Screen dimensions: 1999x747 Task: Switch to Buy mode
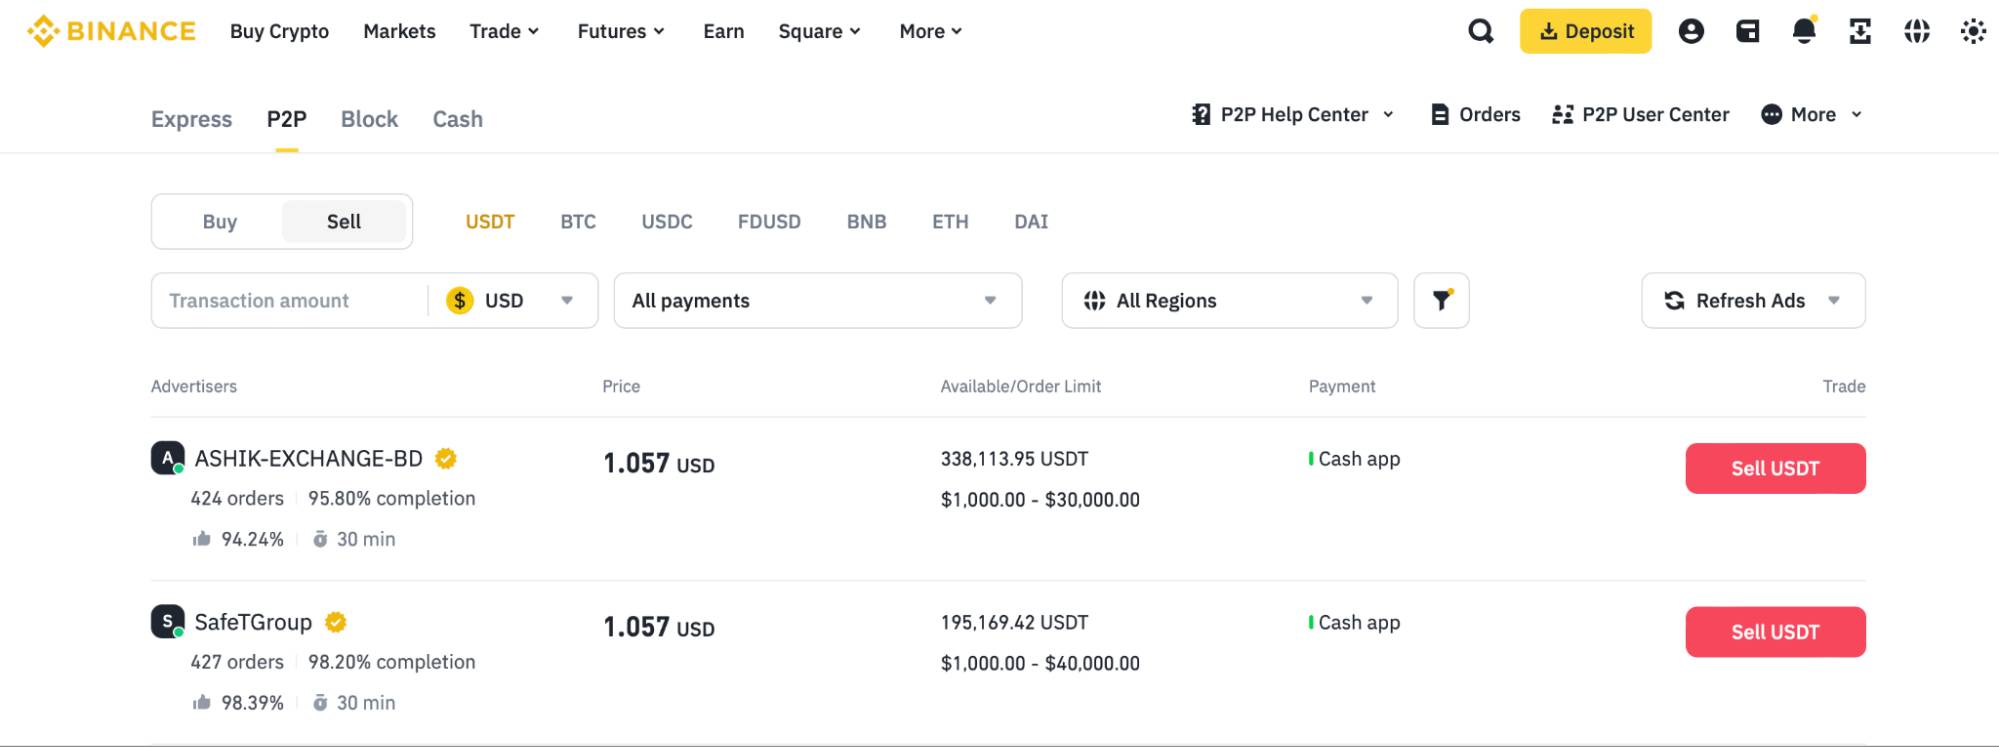click(x=220, y=221)
